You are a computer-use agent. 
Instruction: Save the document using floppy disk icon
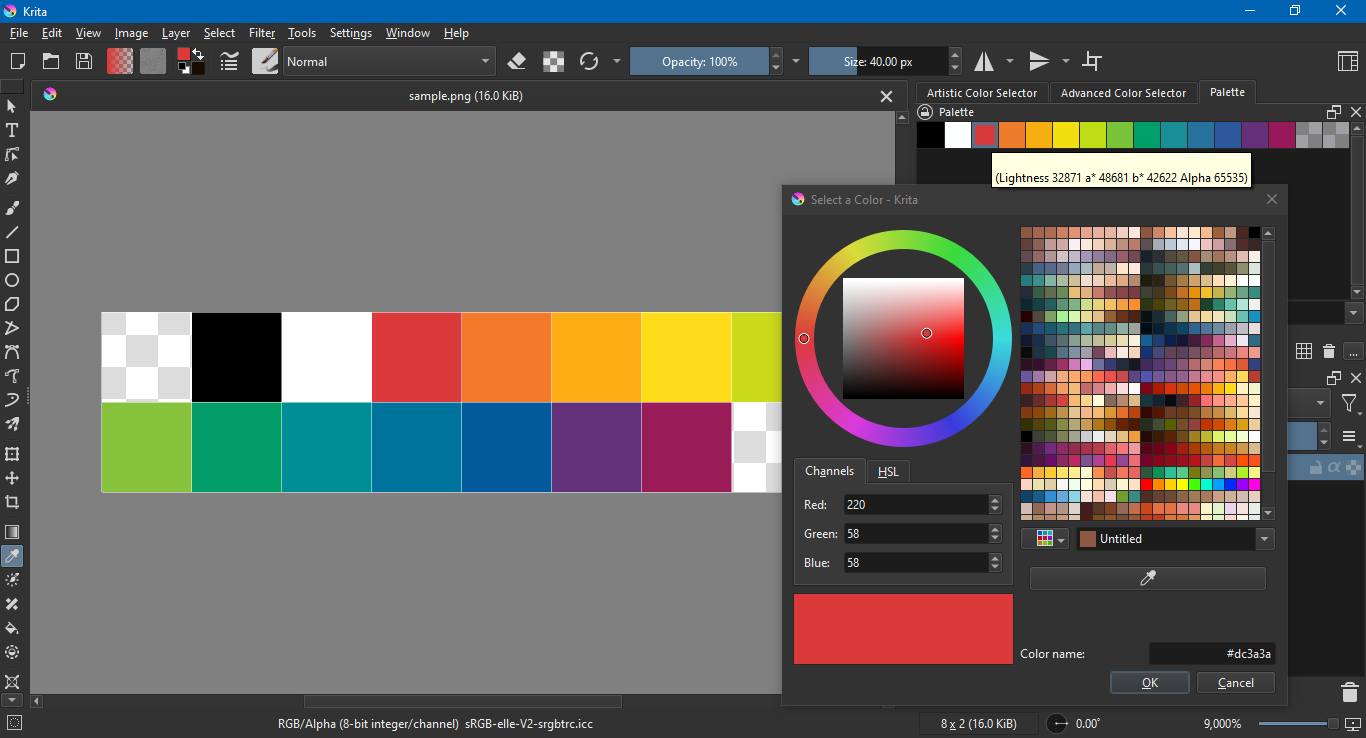tap(84, 61)
